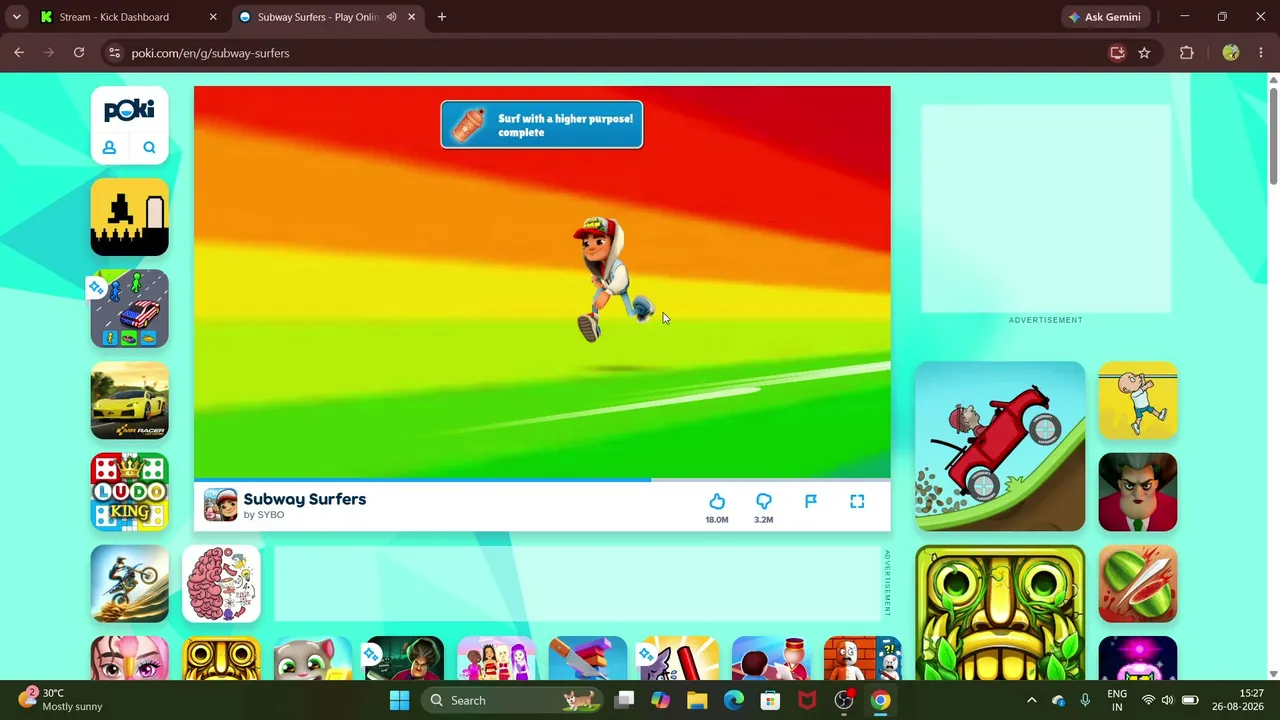
Task: Open McAfee from the taskbar
Action: 807,700
